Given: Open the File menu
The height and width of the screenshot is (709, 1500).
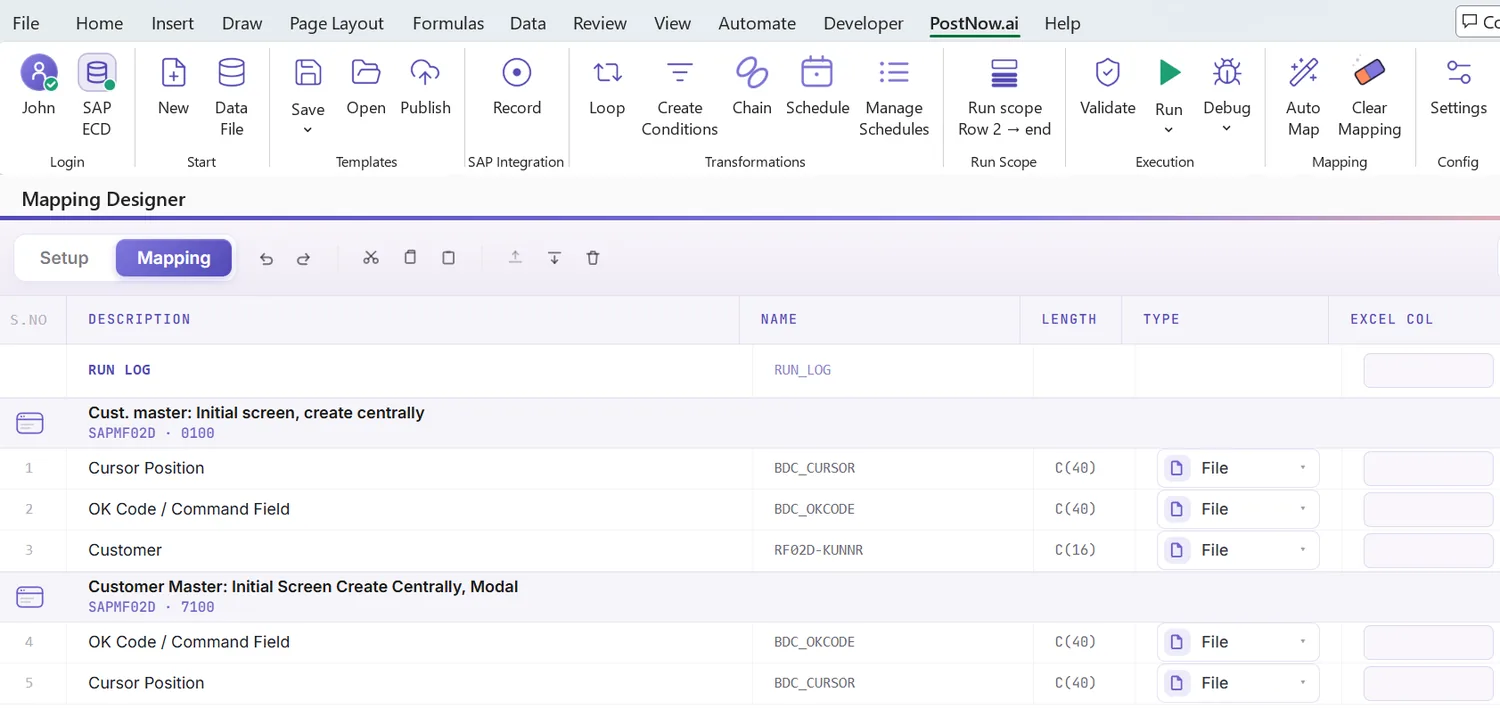Looking at the screenshot, I should (x=26, y=23).
